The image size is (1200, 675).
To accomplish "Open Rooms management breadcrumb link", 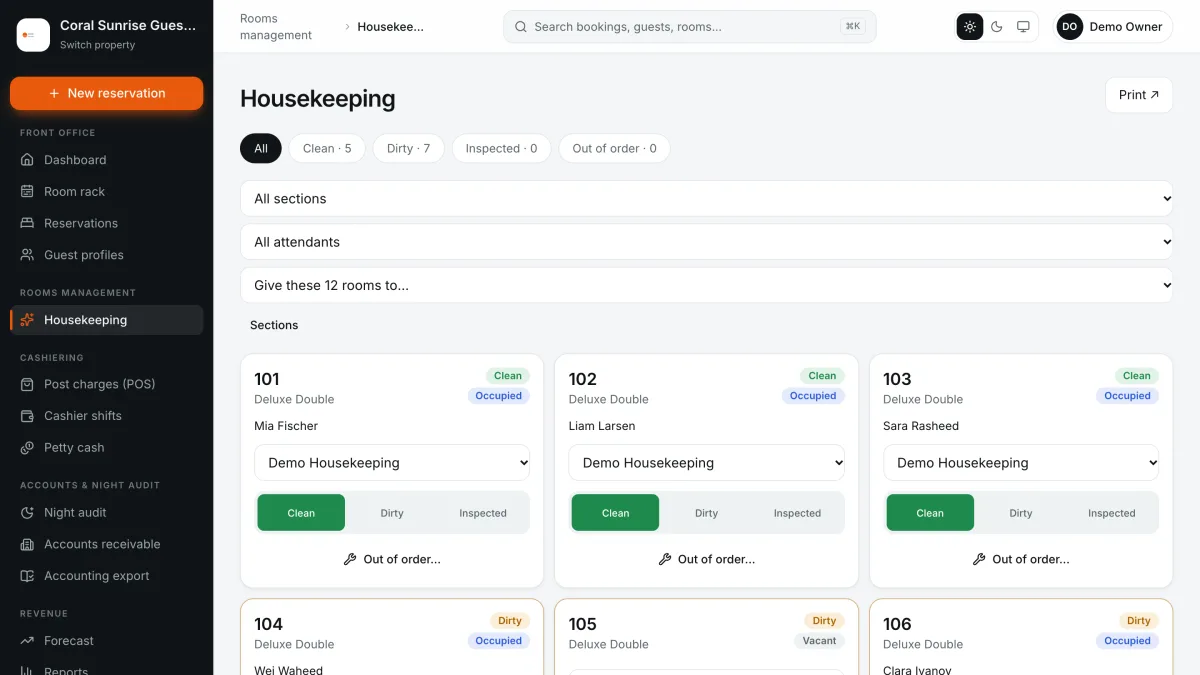I will 276,27.
